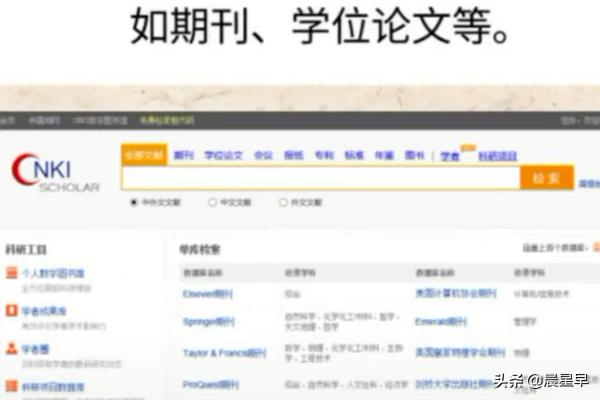Screen dimensions: 600x400
Task: Open ProQuest期刊 database link
Action: point(208,383)
